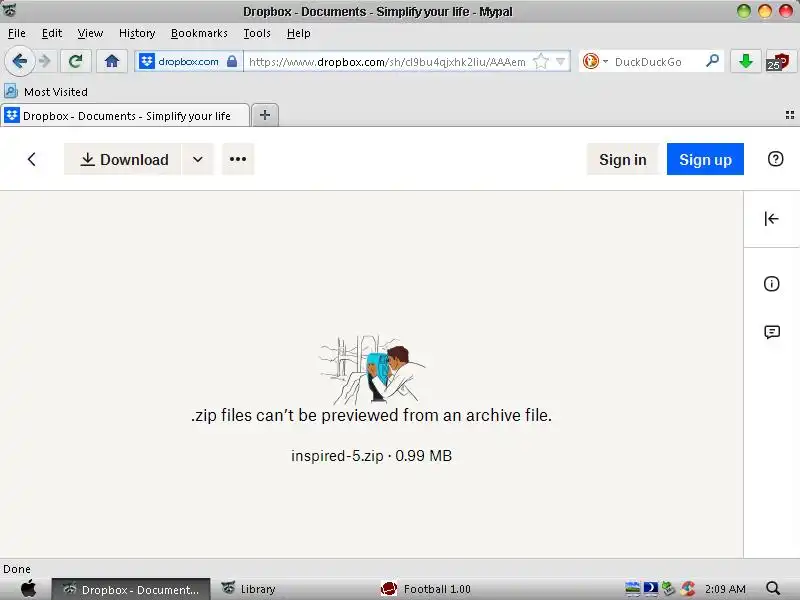Click the padlock security icon

point(232,62)
